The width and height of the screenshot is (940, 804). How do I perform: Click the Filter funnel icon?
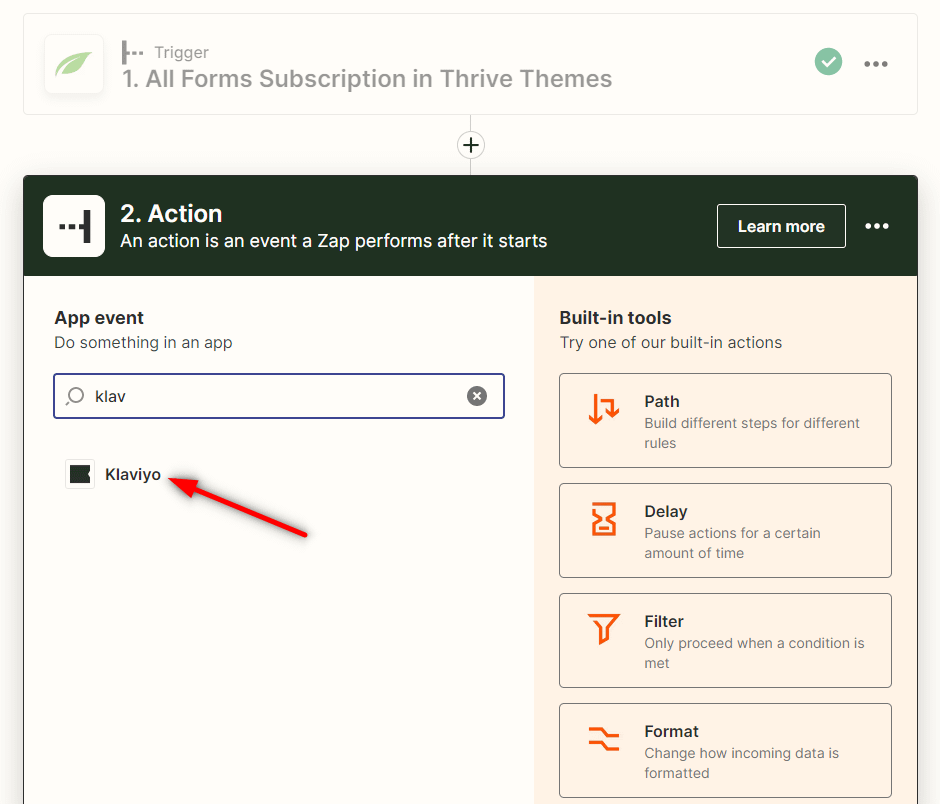[604, 630]
